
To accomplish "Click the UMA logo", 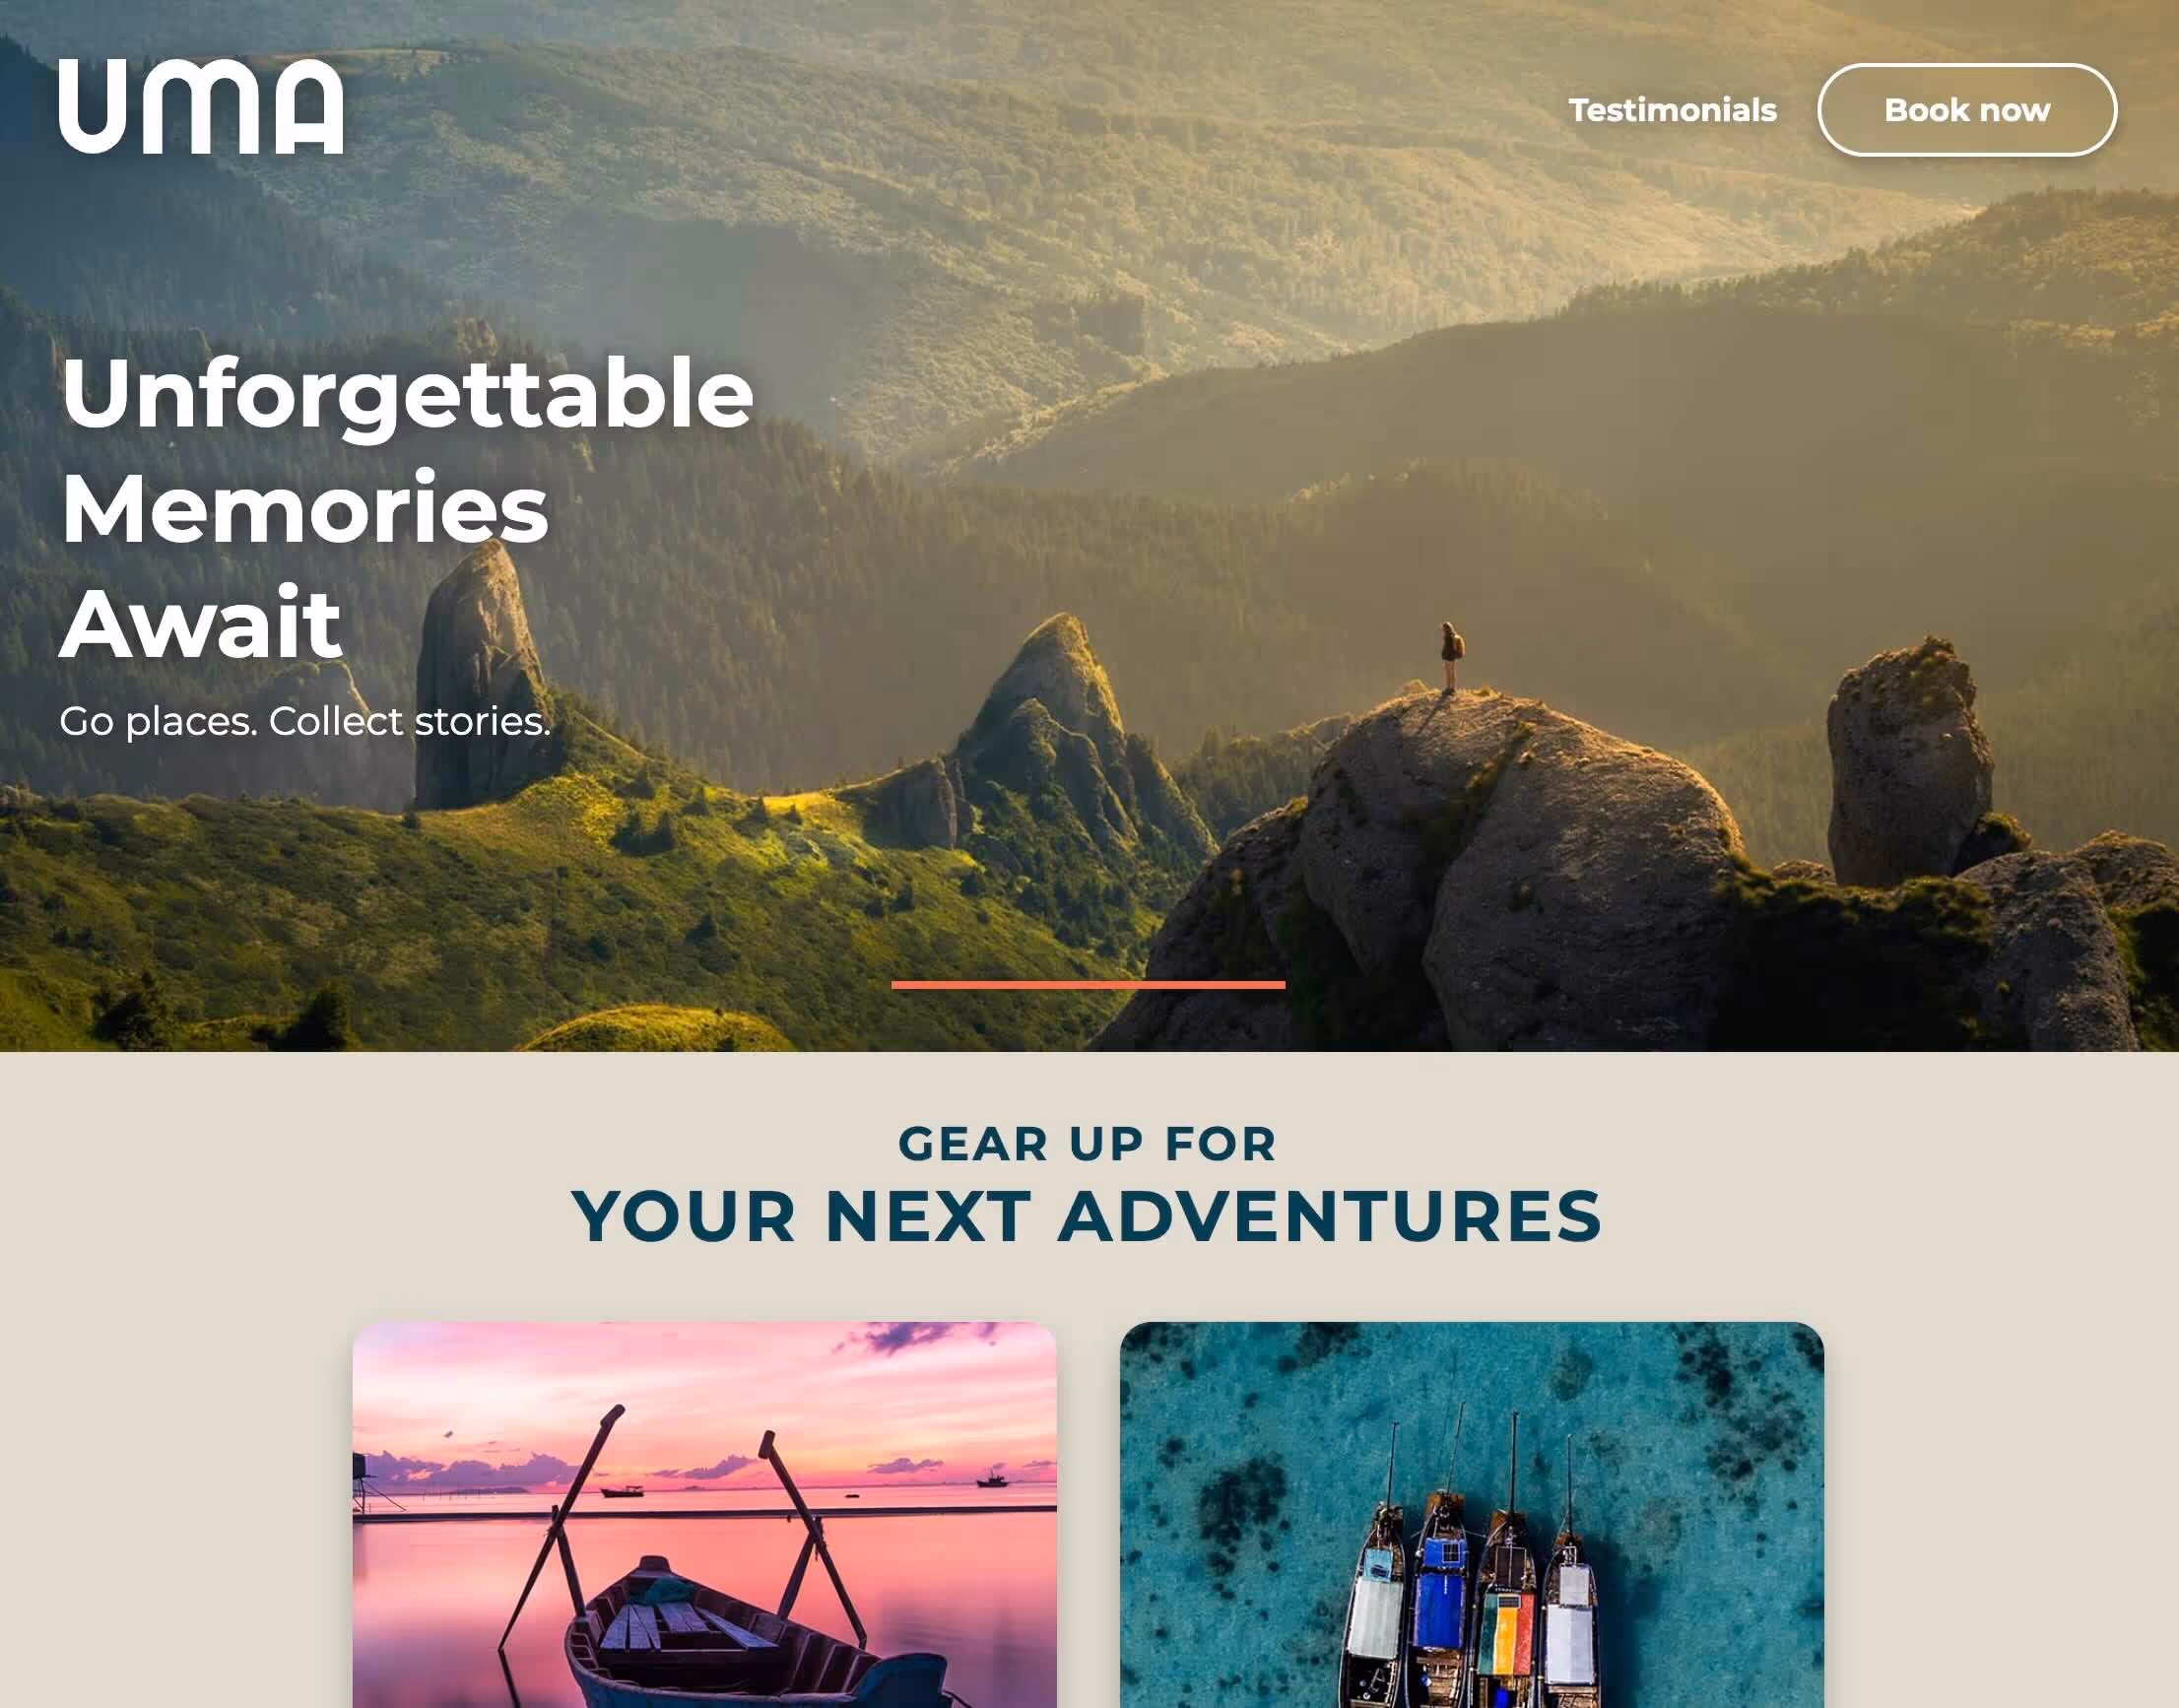I will pos(201,106).
